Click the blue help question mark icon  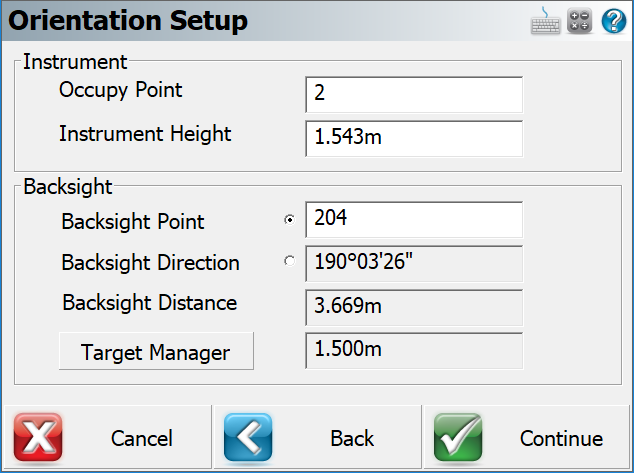[614, 21]
